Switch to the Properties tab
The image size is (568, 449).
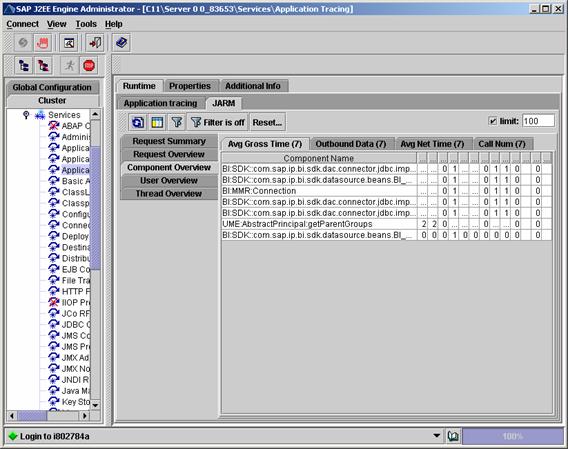(x=190, y=86)
